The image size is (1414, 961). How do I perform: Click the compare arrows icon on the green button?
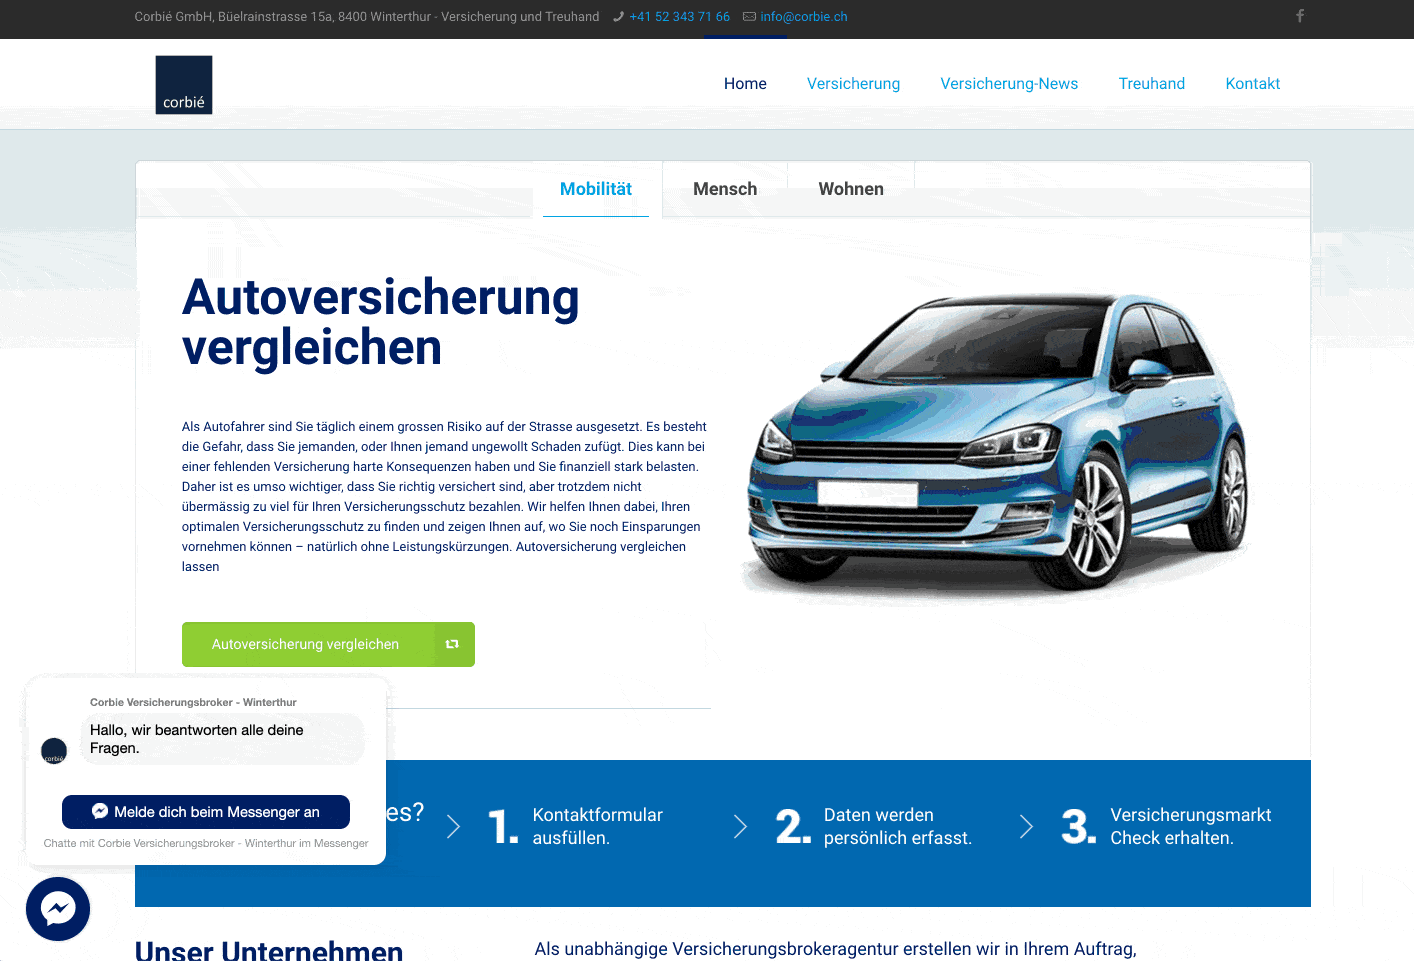(452, 644)
